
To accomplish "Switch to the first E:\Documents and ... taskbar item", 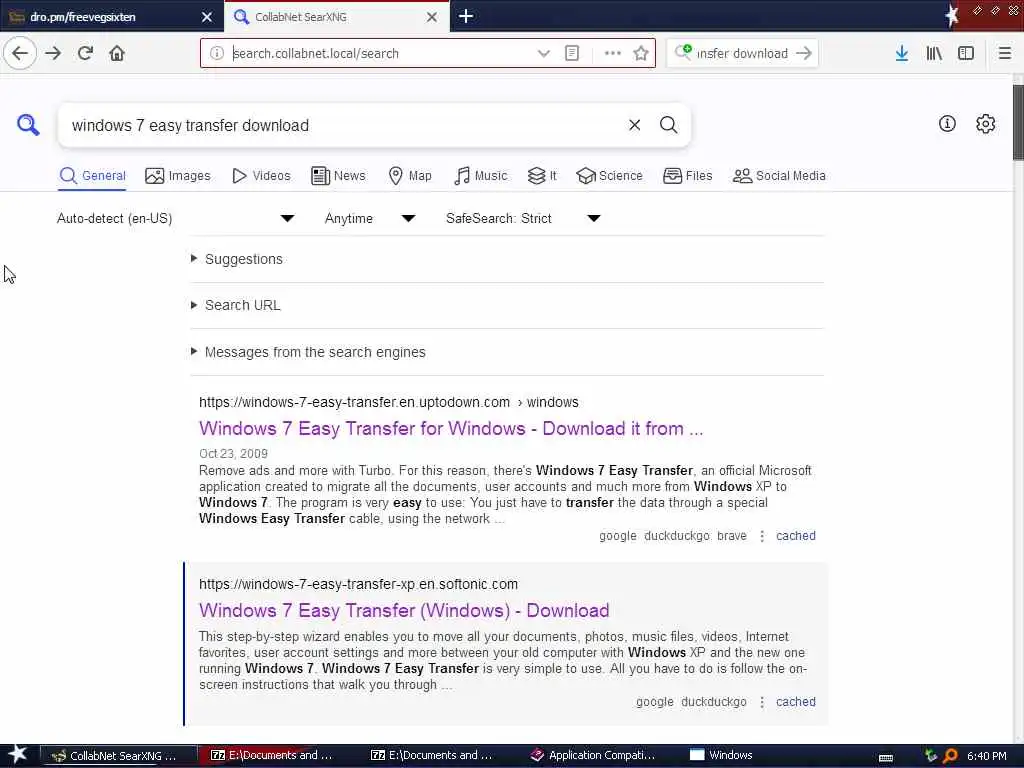I will [x=272, y=756].
